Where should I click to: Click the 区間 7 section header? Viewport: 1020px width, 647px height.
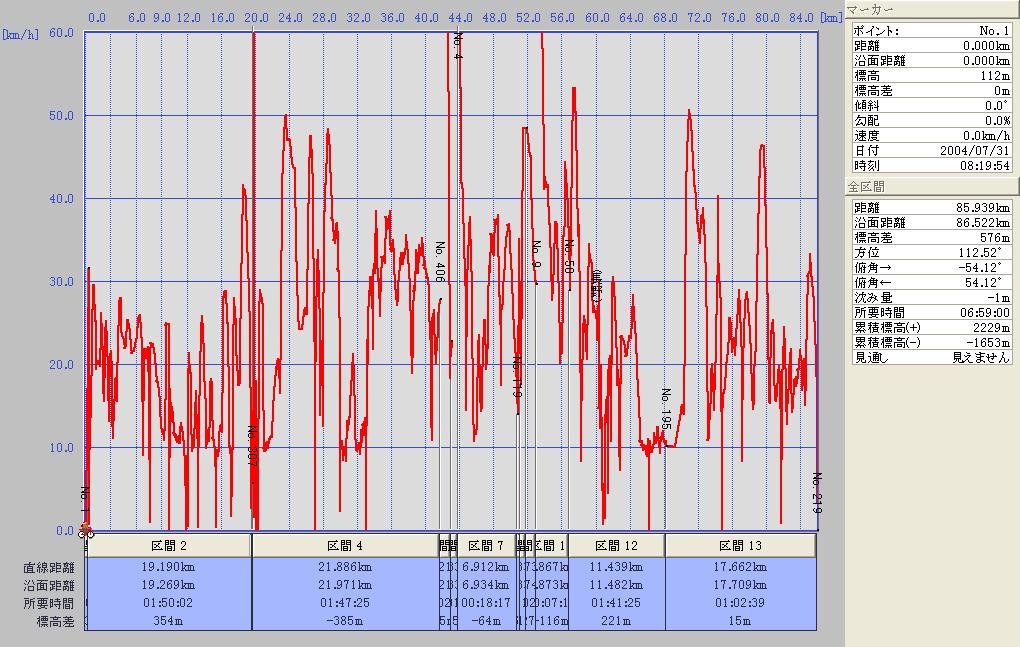tap(486, 546)
